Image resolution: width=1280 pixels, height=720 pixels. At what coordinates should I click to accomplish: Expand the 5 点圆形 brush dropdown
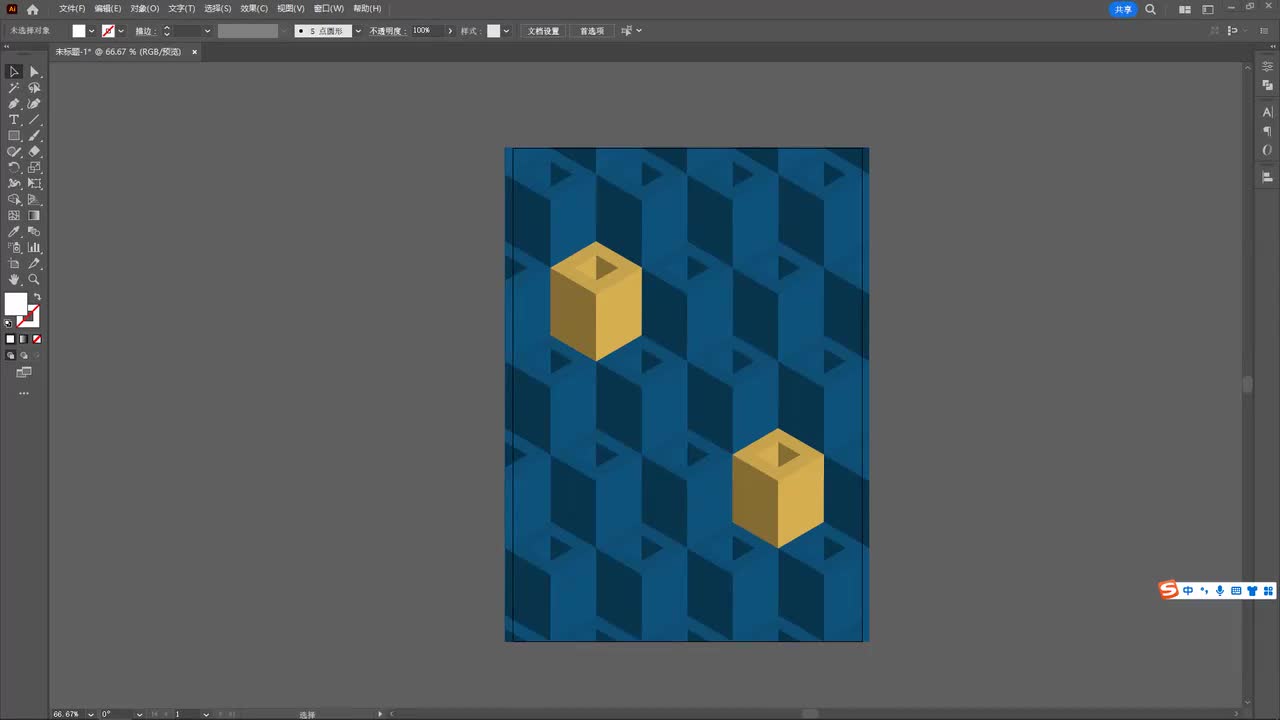[358, 31]
